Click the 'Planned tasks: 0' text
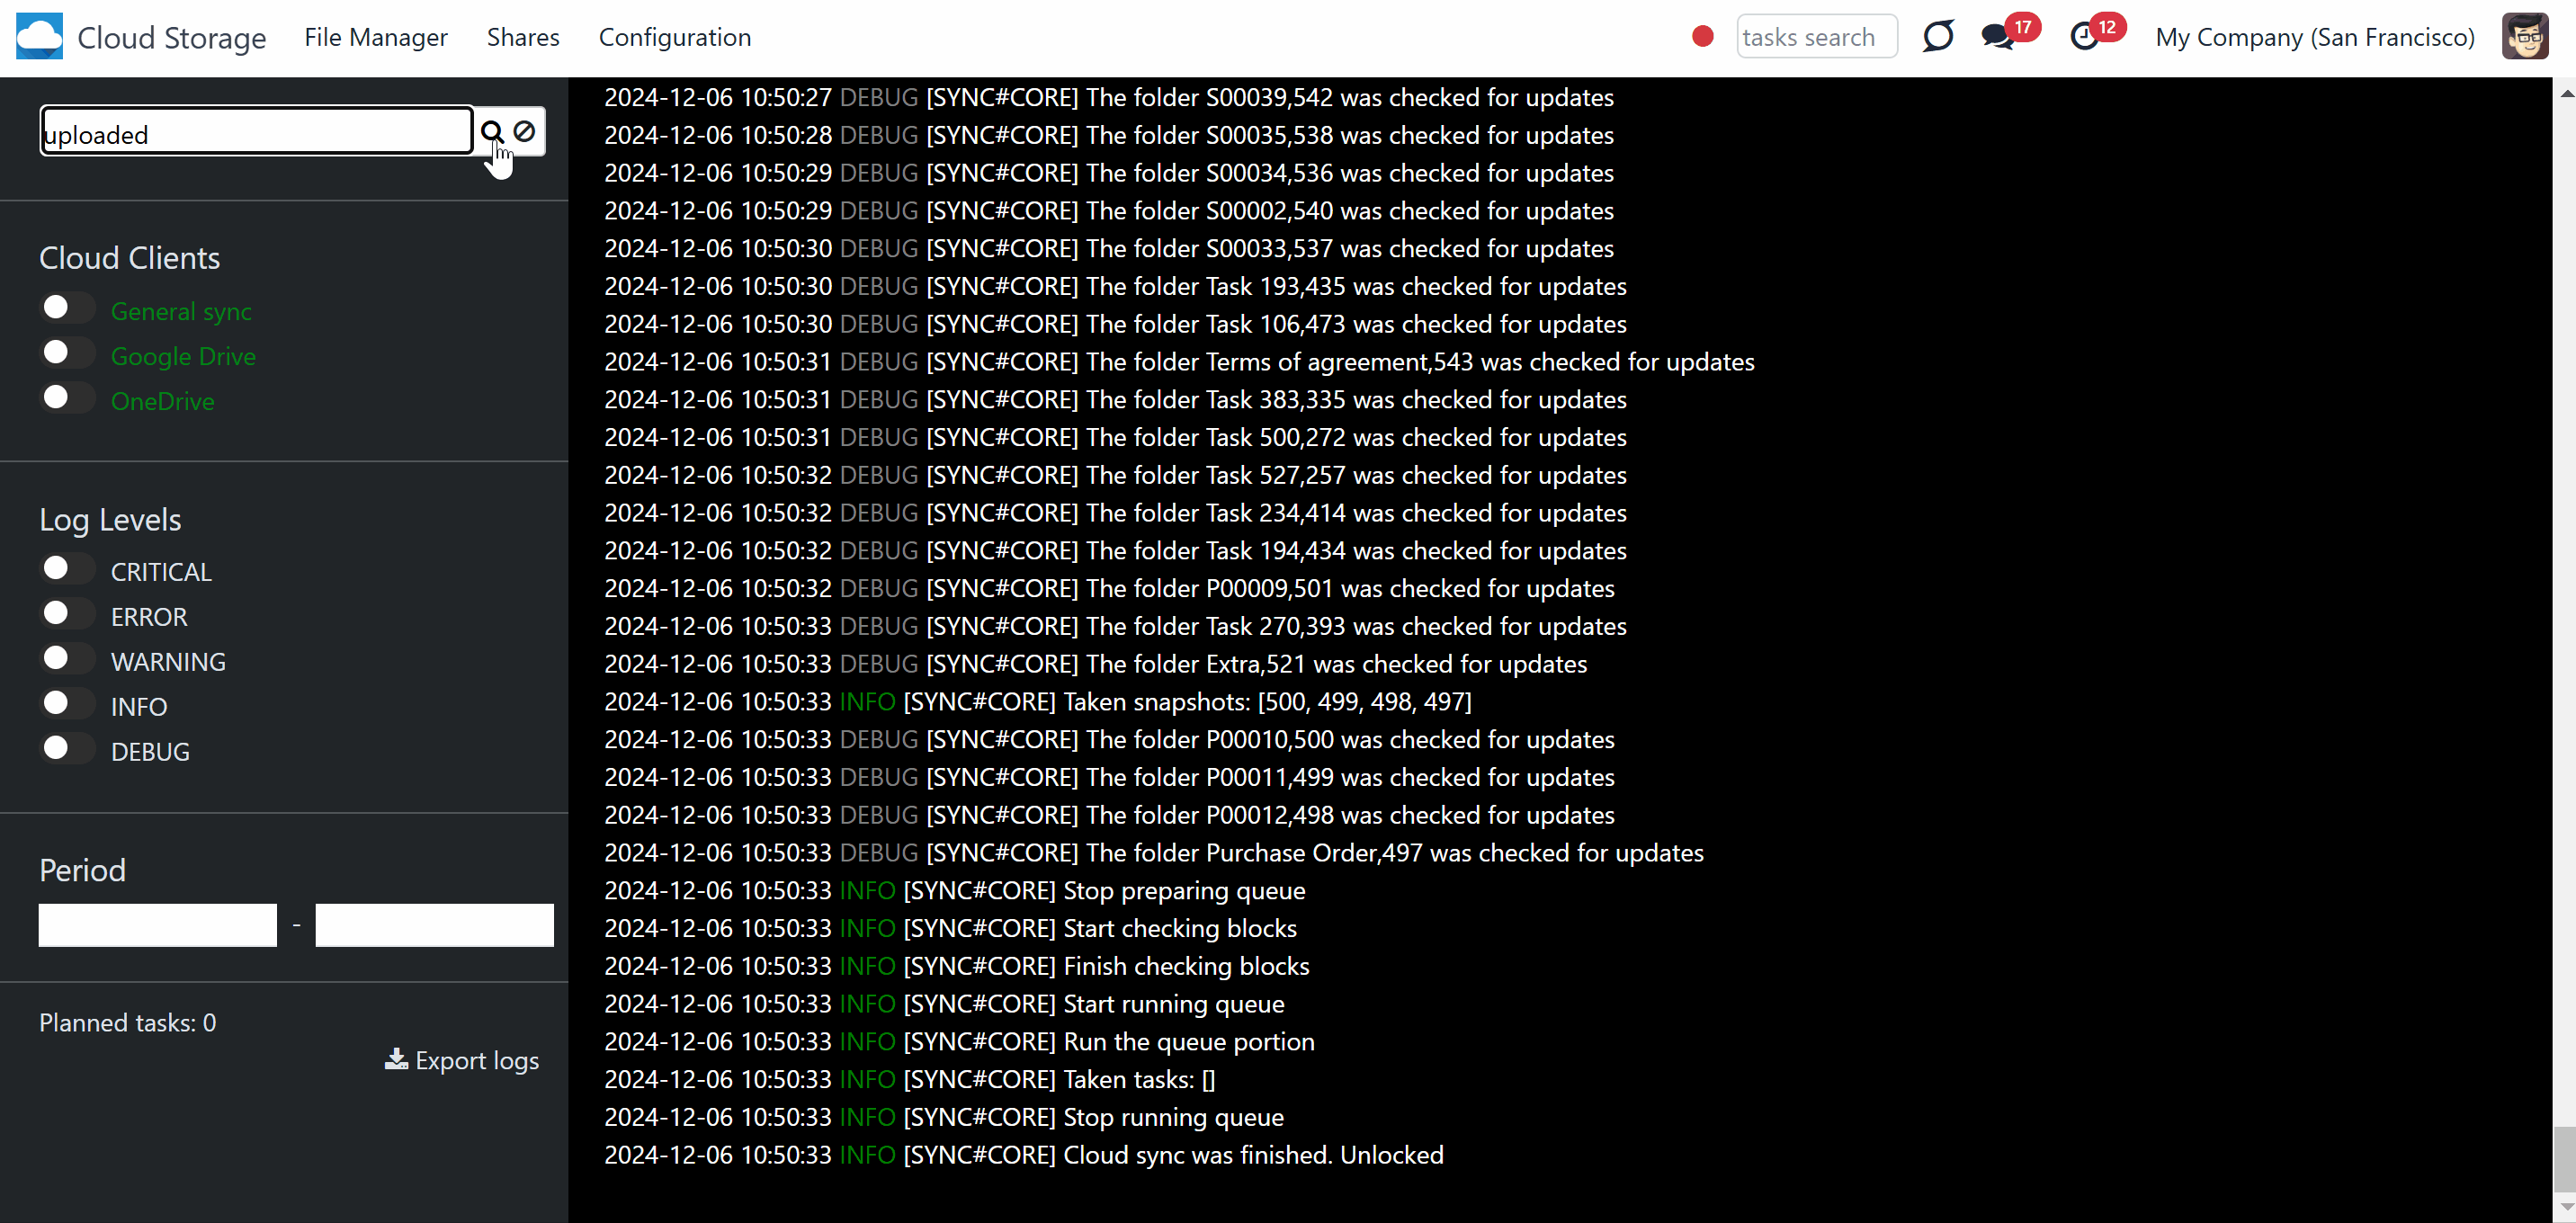Screen dimensions: 2576x1223 pos(128,1022)
